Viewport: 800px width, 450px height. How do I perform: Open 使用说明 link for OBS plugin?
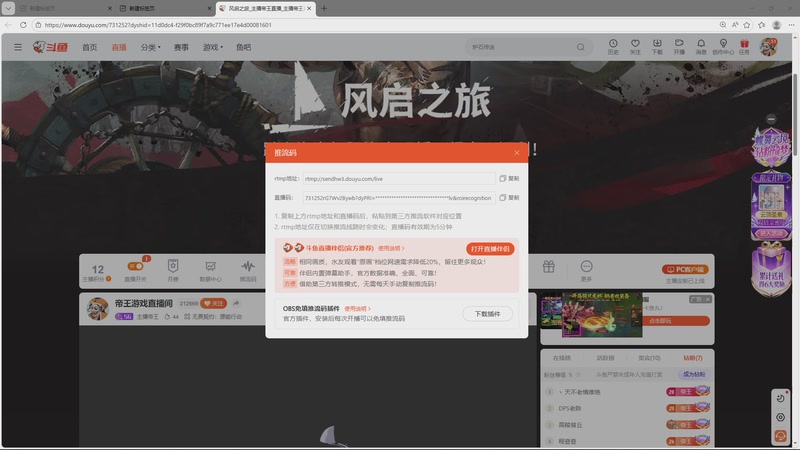click(x=357, y=309)
